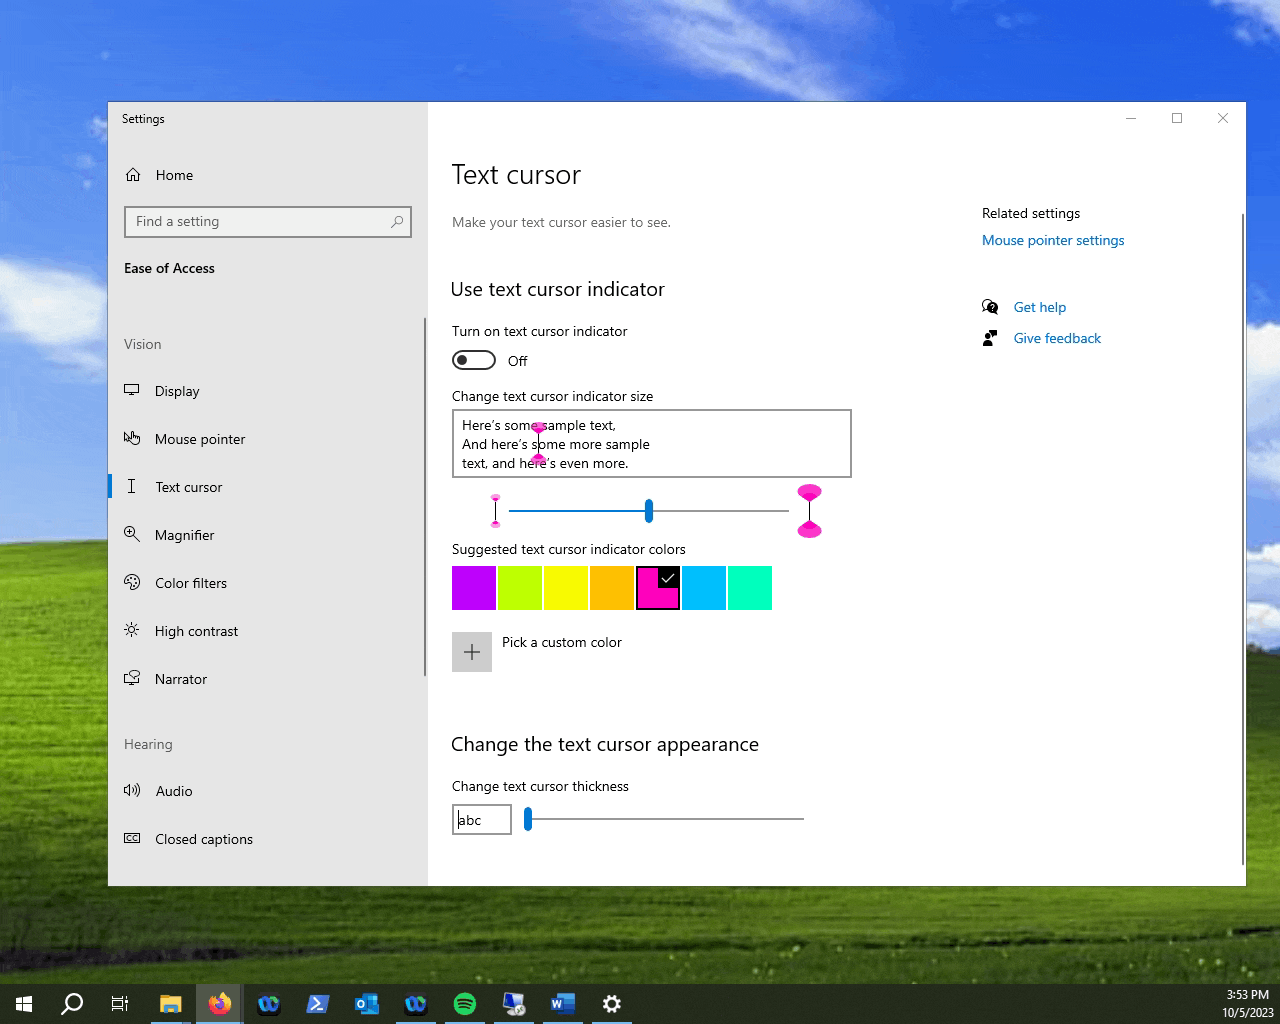The width and height of the screenshot is (1280, 1024).
Task: Click the Give feedback link
Action: point(1056,338)
